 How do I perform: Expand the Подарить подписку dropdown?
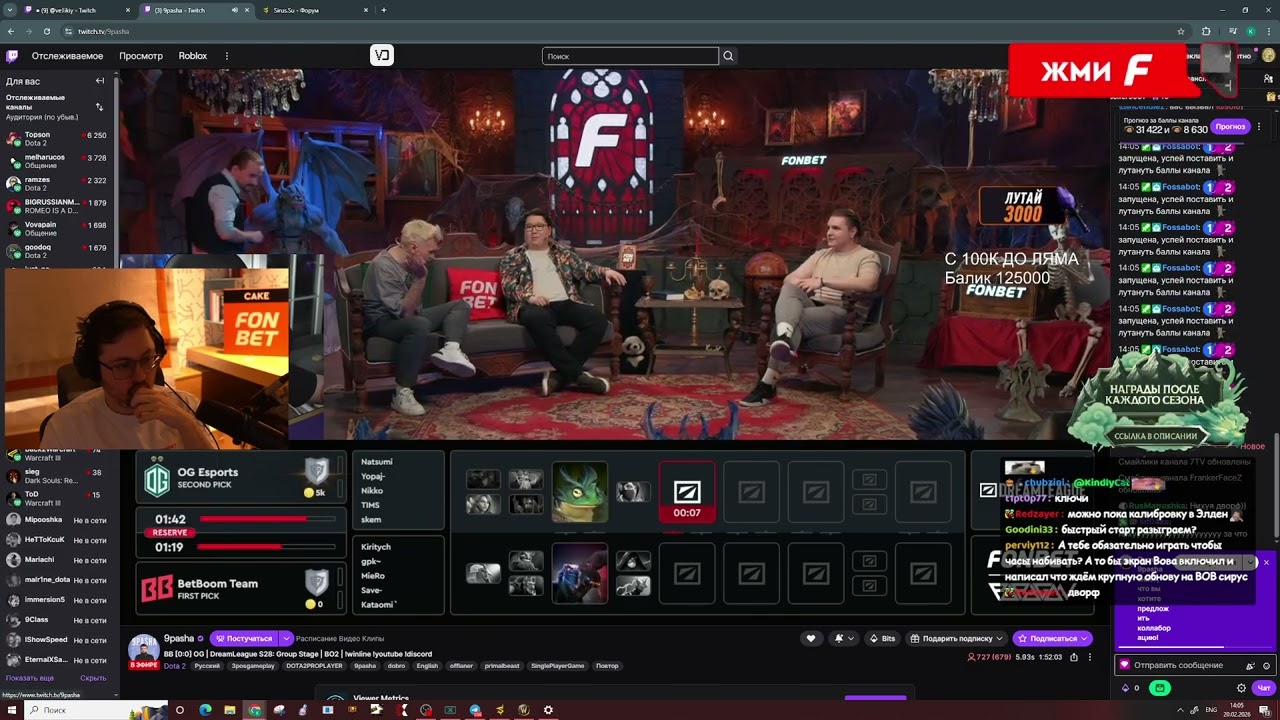[x=1000, y=638]
